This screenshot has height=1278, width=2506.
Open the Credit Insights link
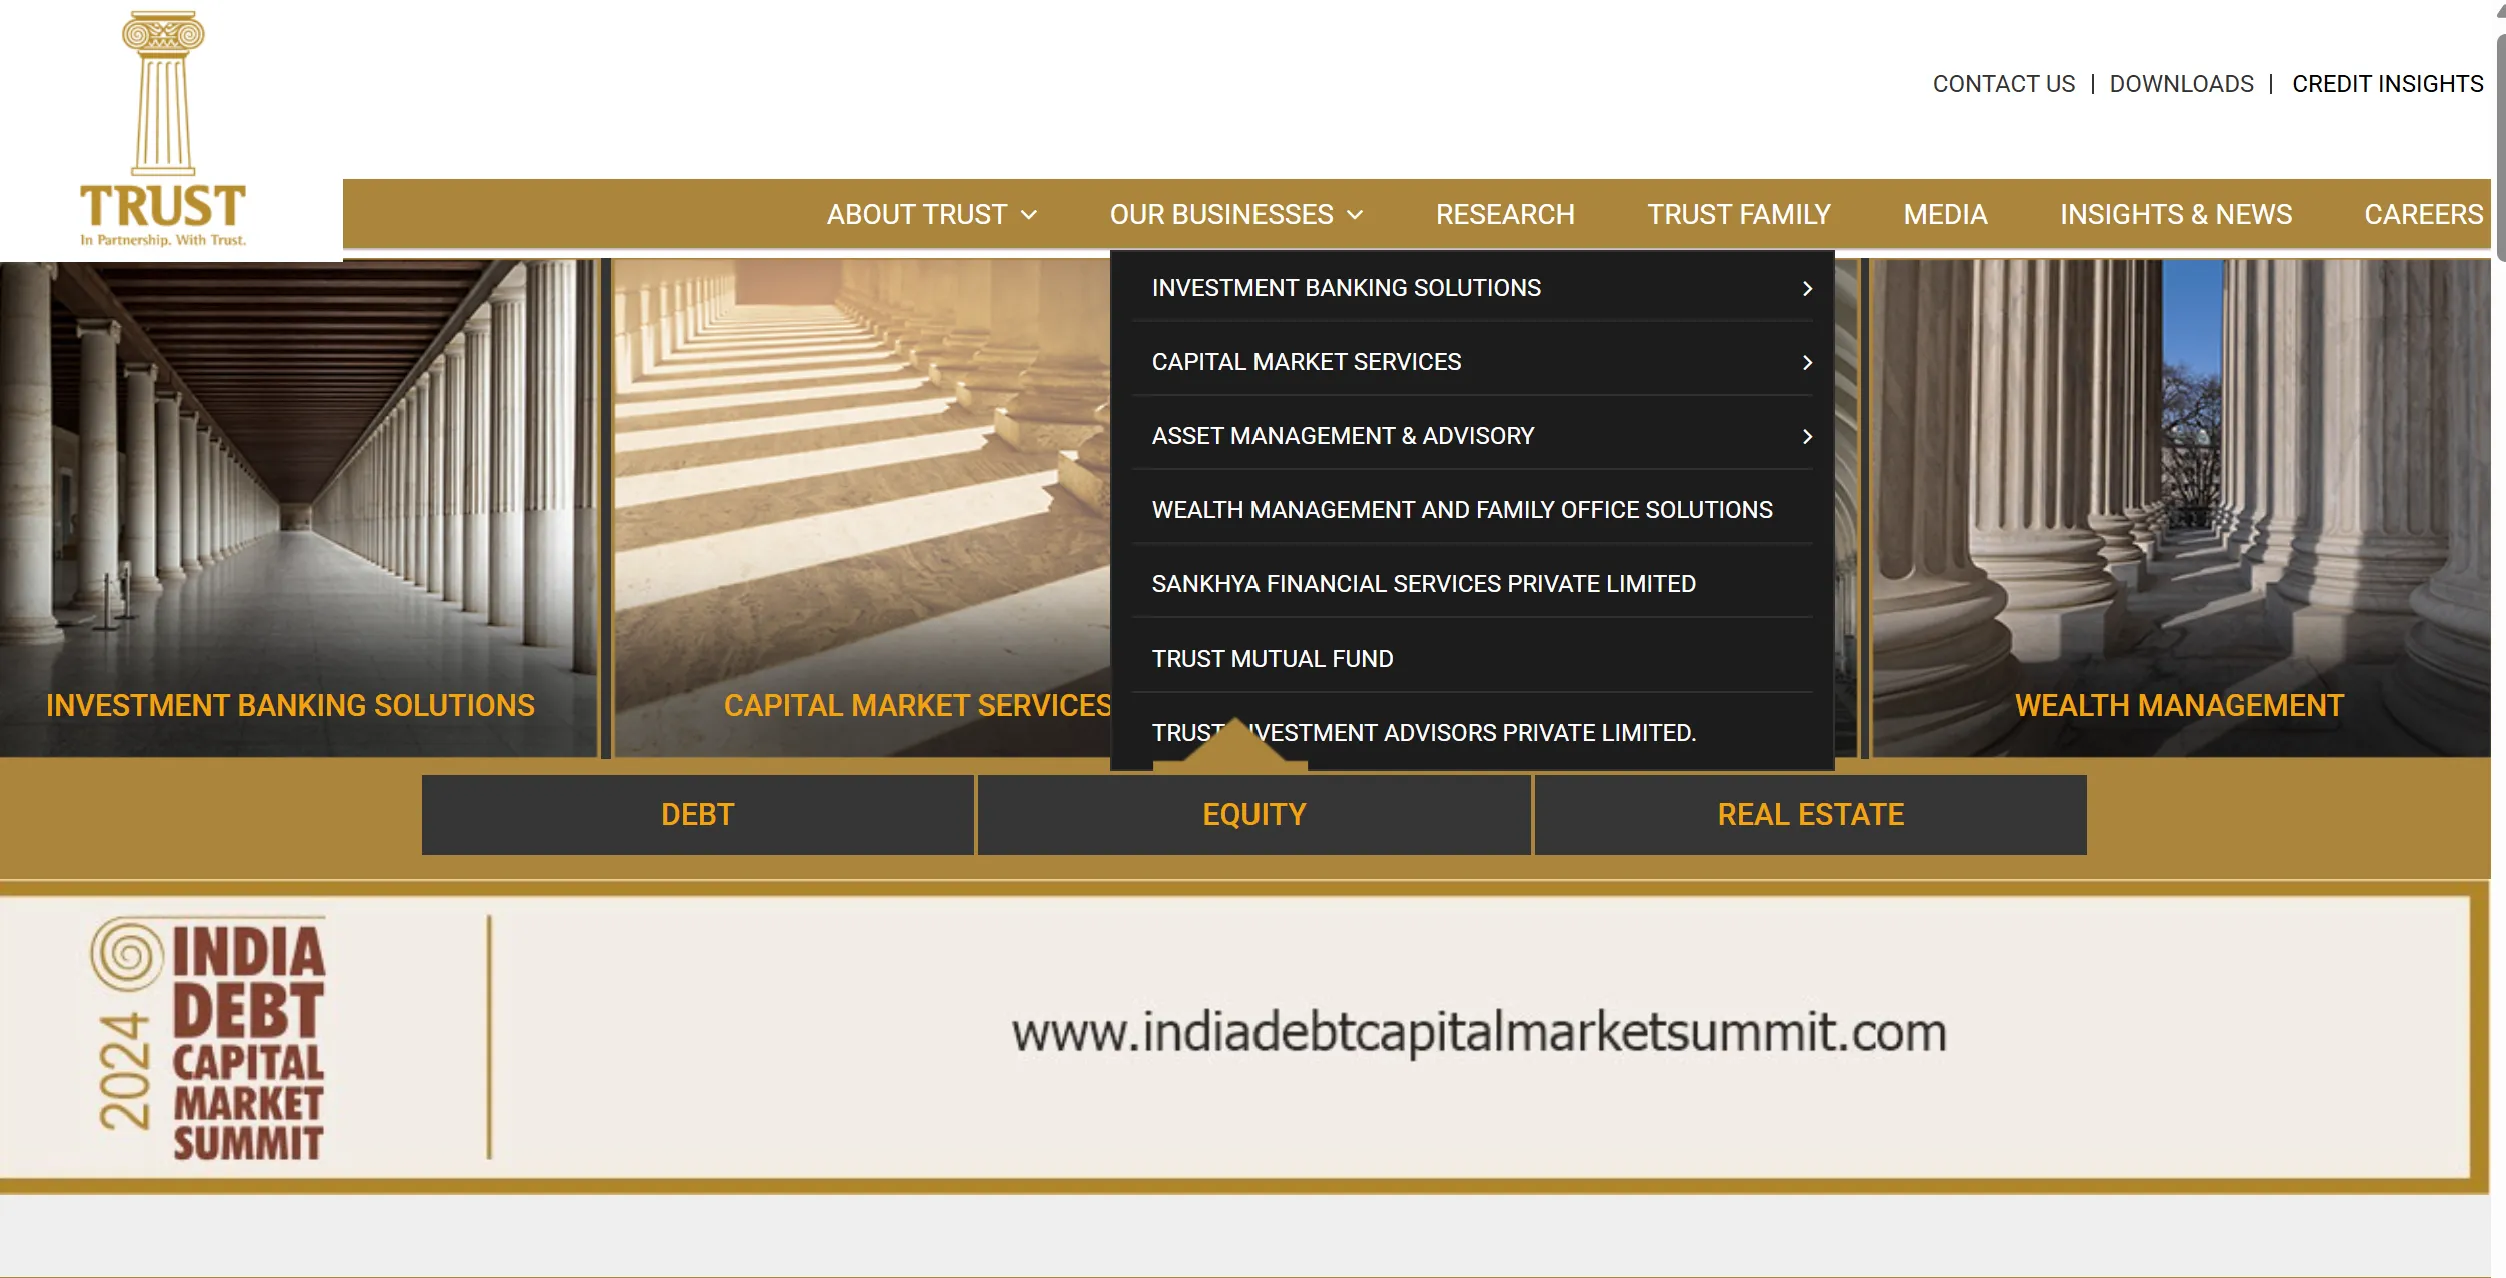click(2387, 84)
